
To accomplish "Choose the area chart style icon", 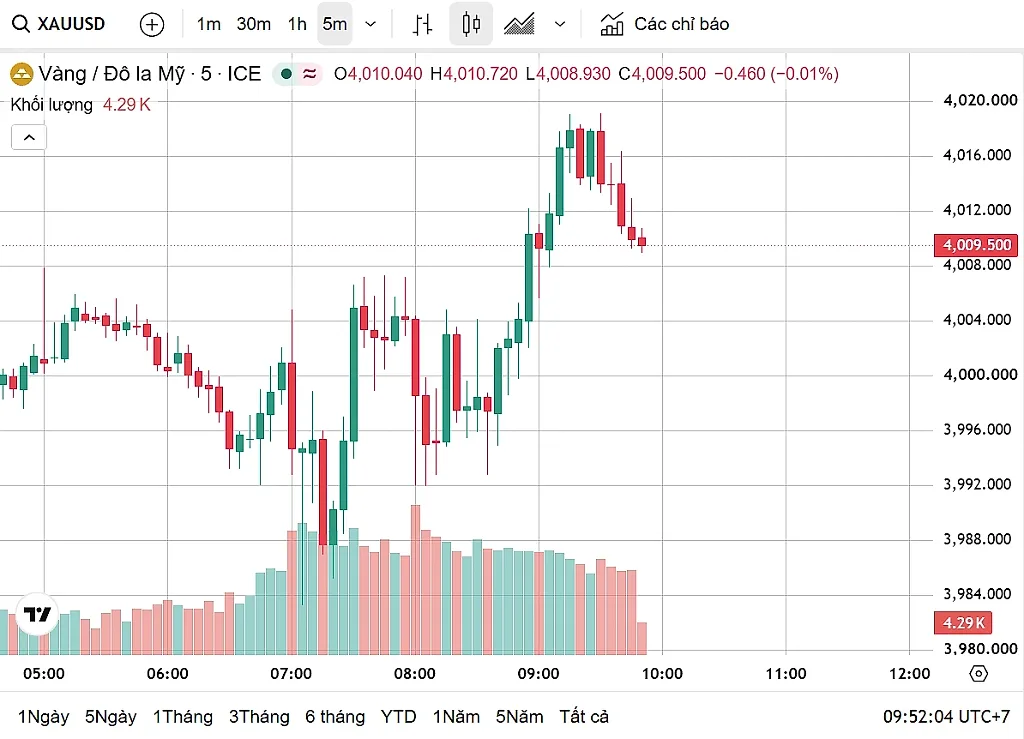I will pos(519,24).
